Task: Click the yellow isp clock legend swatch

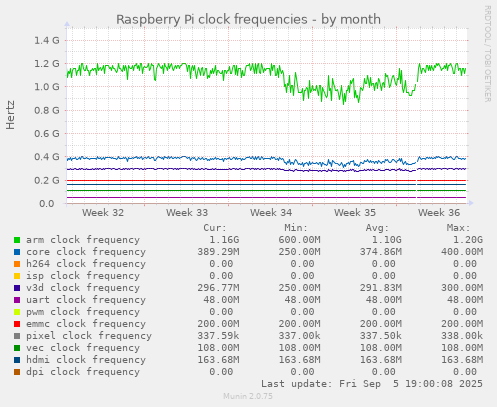Action: (17, 276)
